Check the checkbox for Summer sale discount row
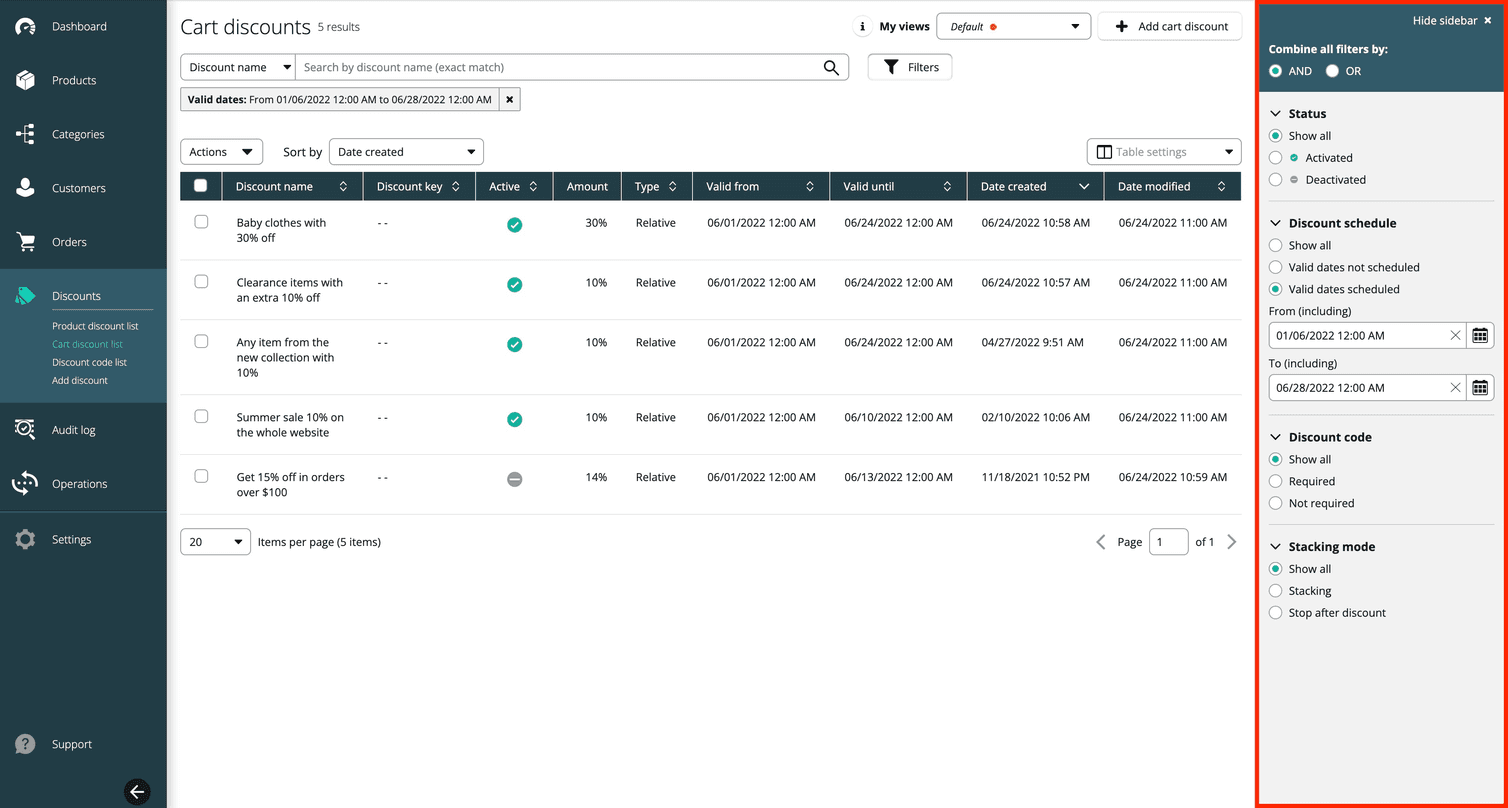1508x808 pixels. [200, 419]
